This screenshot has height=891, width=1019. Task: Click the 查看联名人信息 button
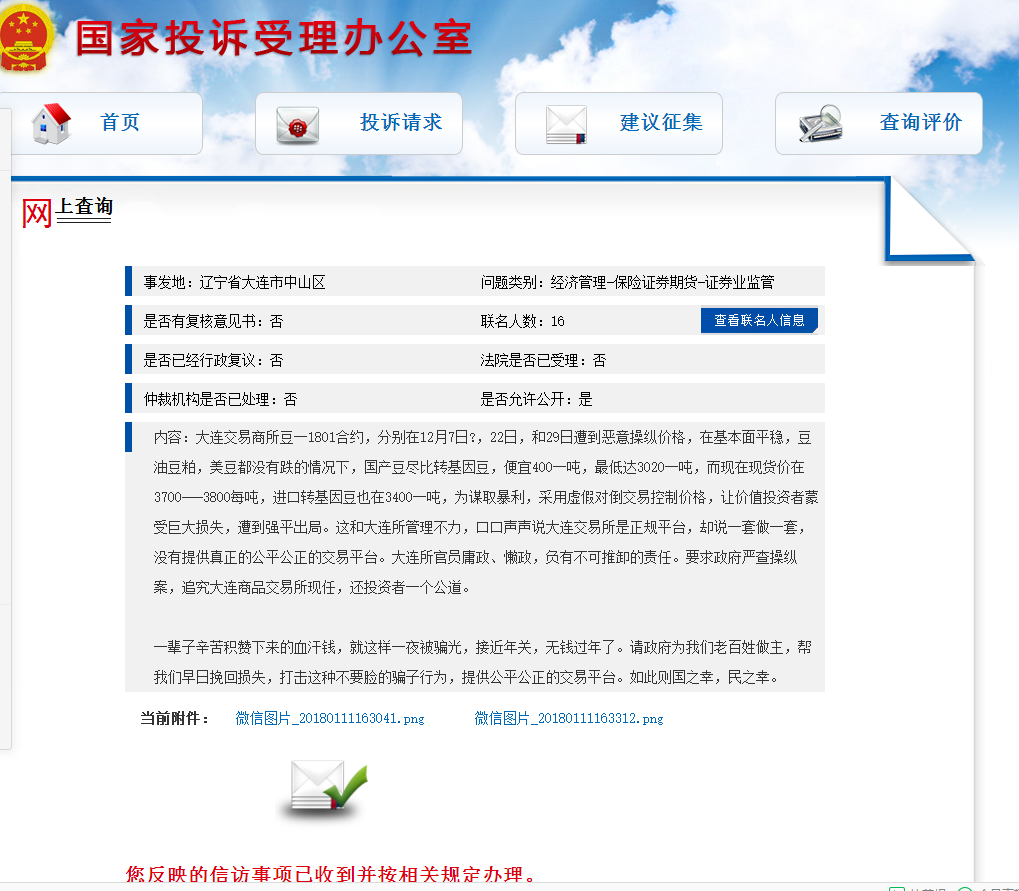759,320
